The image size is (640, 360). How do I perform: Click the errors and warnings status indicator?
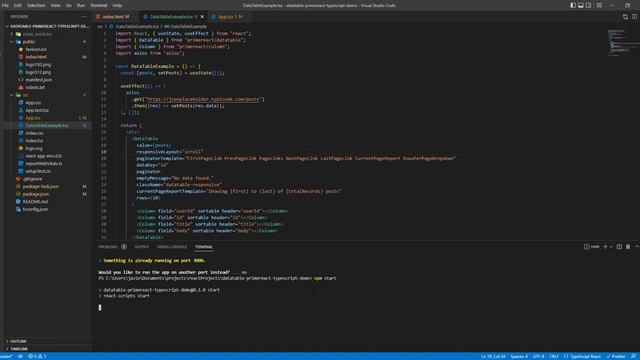tap(37, 356)
